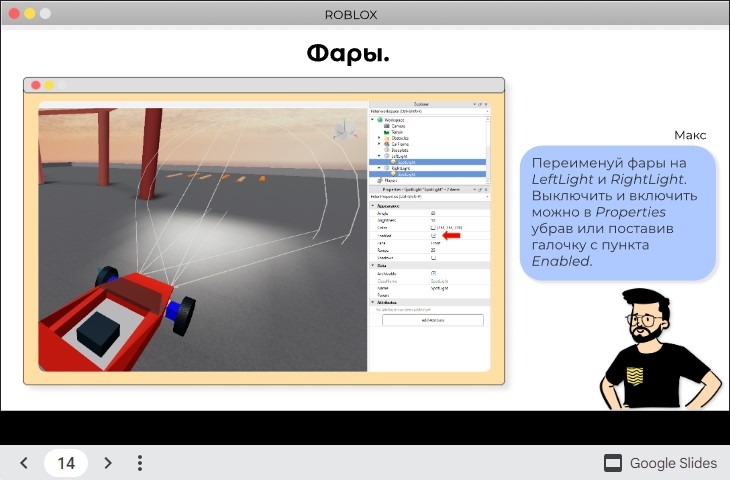
Task: Expand the CarFrame tree node
Action: (379, 144)
